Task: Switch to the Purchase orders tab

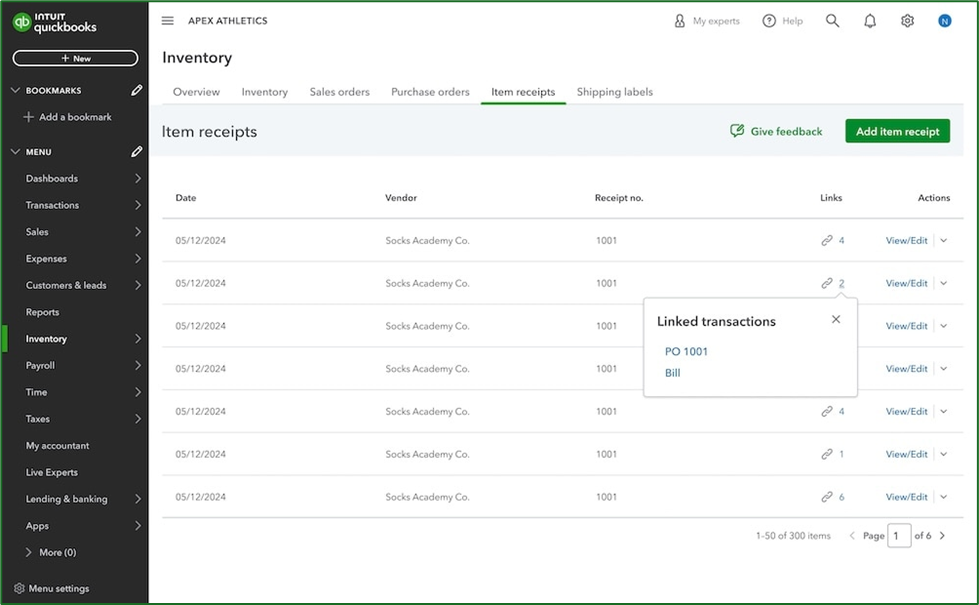Action: point(430,92)
